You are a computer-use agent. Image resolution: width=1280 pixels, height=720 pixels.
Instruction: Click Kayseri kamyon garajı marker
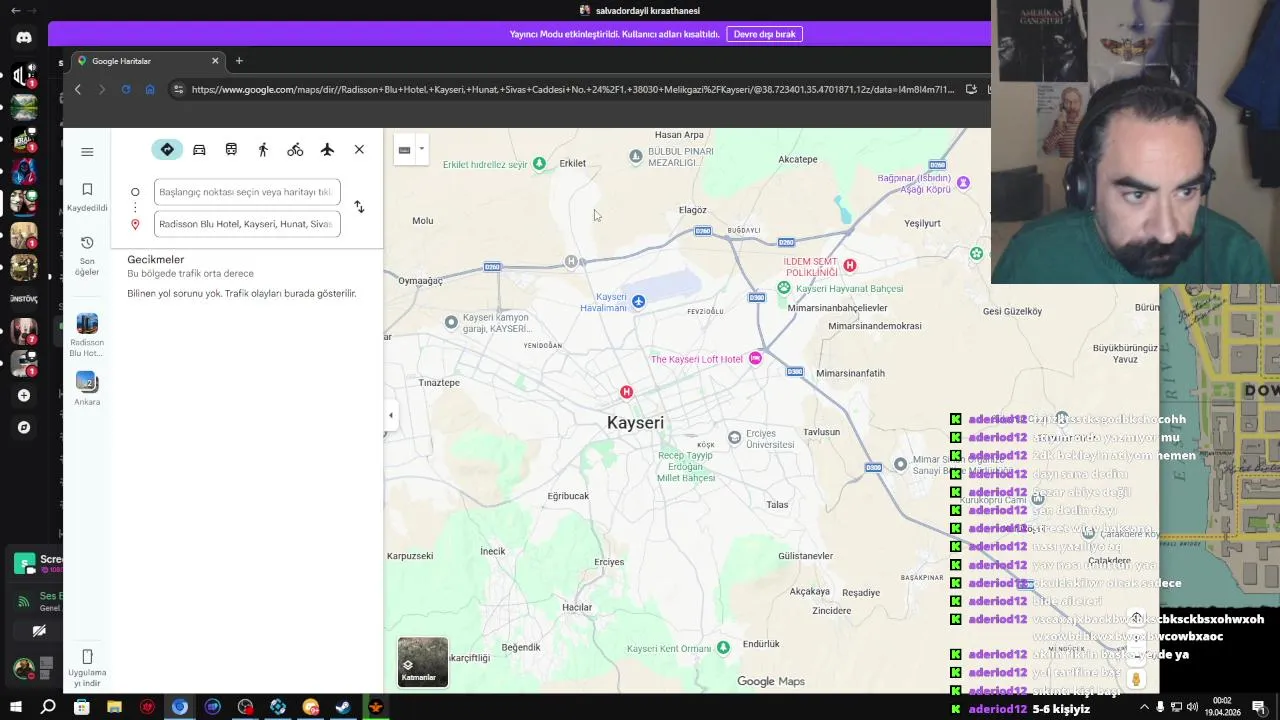451,322
